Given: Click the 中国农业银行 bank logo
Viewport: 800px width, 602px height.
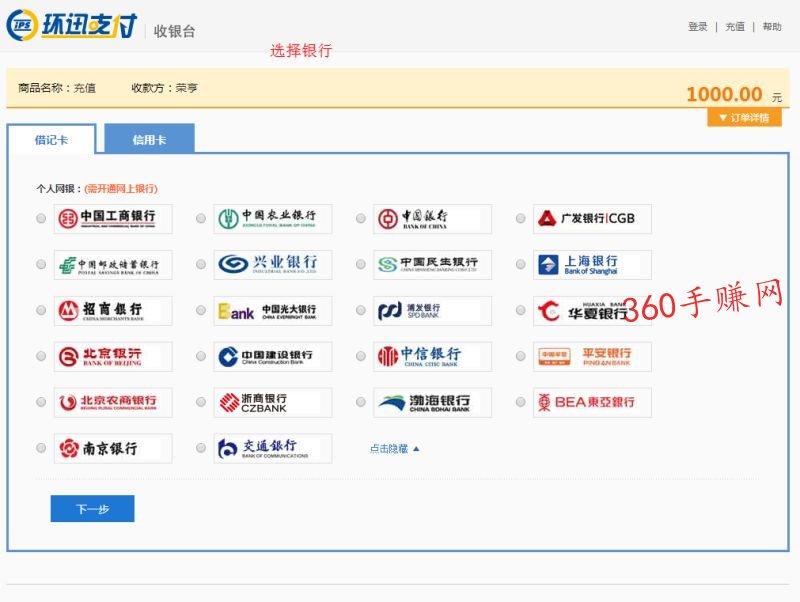Looking at the screenshot, I should coord(272,219).
